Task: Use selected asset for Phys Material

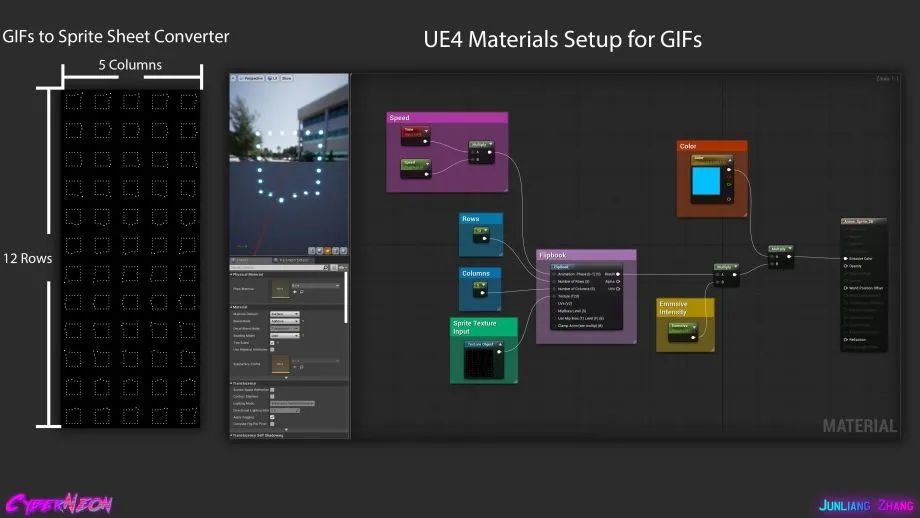Action: (x=295, y=292)
